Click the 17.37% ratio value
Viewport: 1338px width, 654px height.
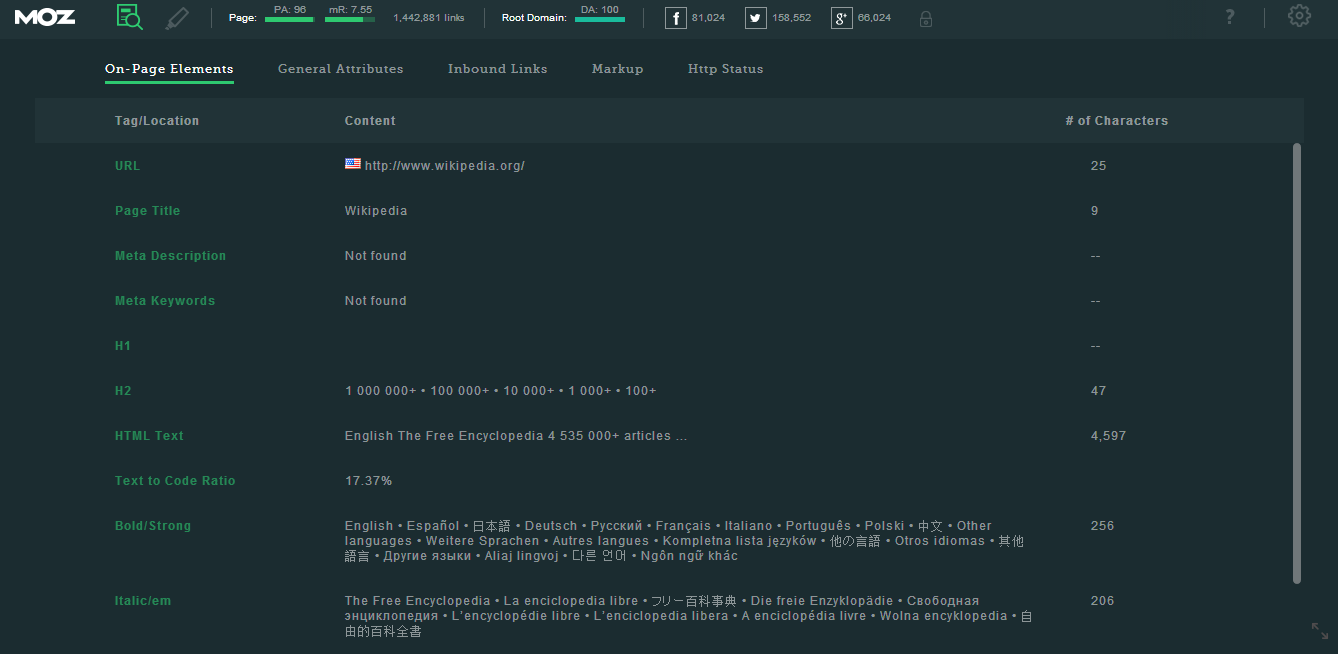coord(368,481)
